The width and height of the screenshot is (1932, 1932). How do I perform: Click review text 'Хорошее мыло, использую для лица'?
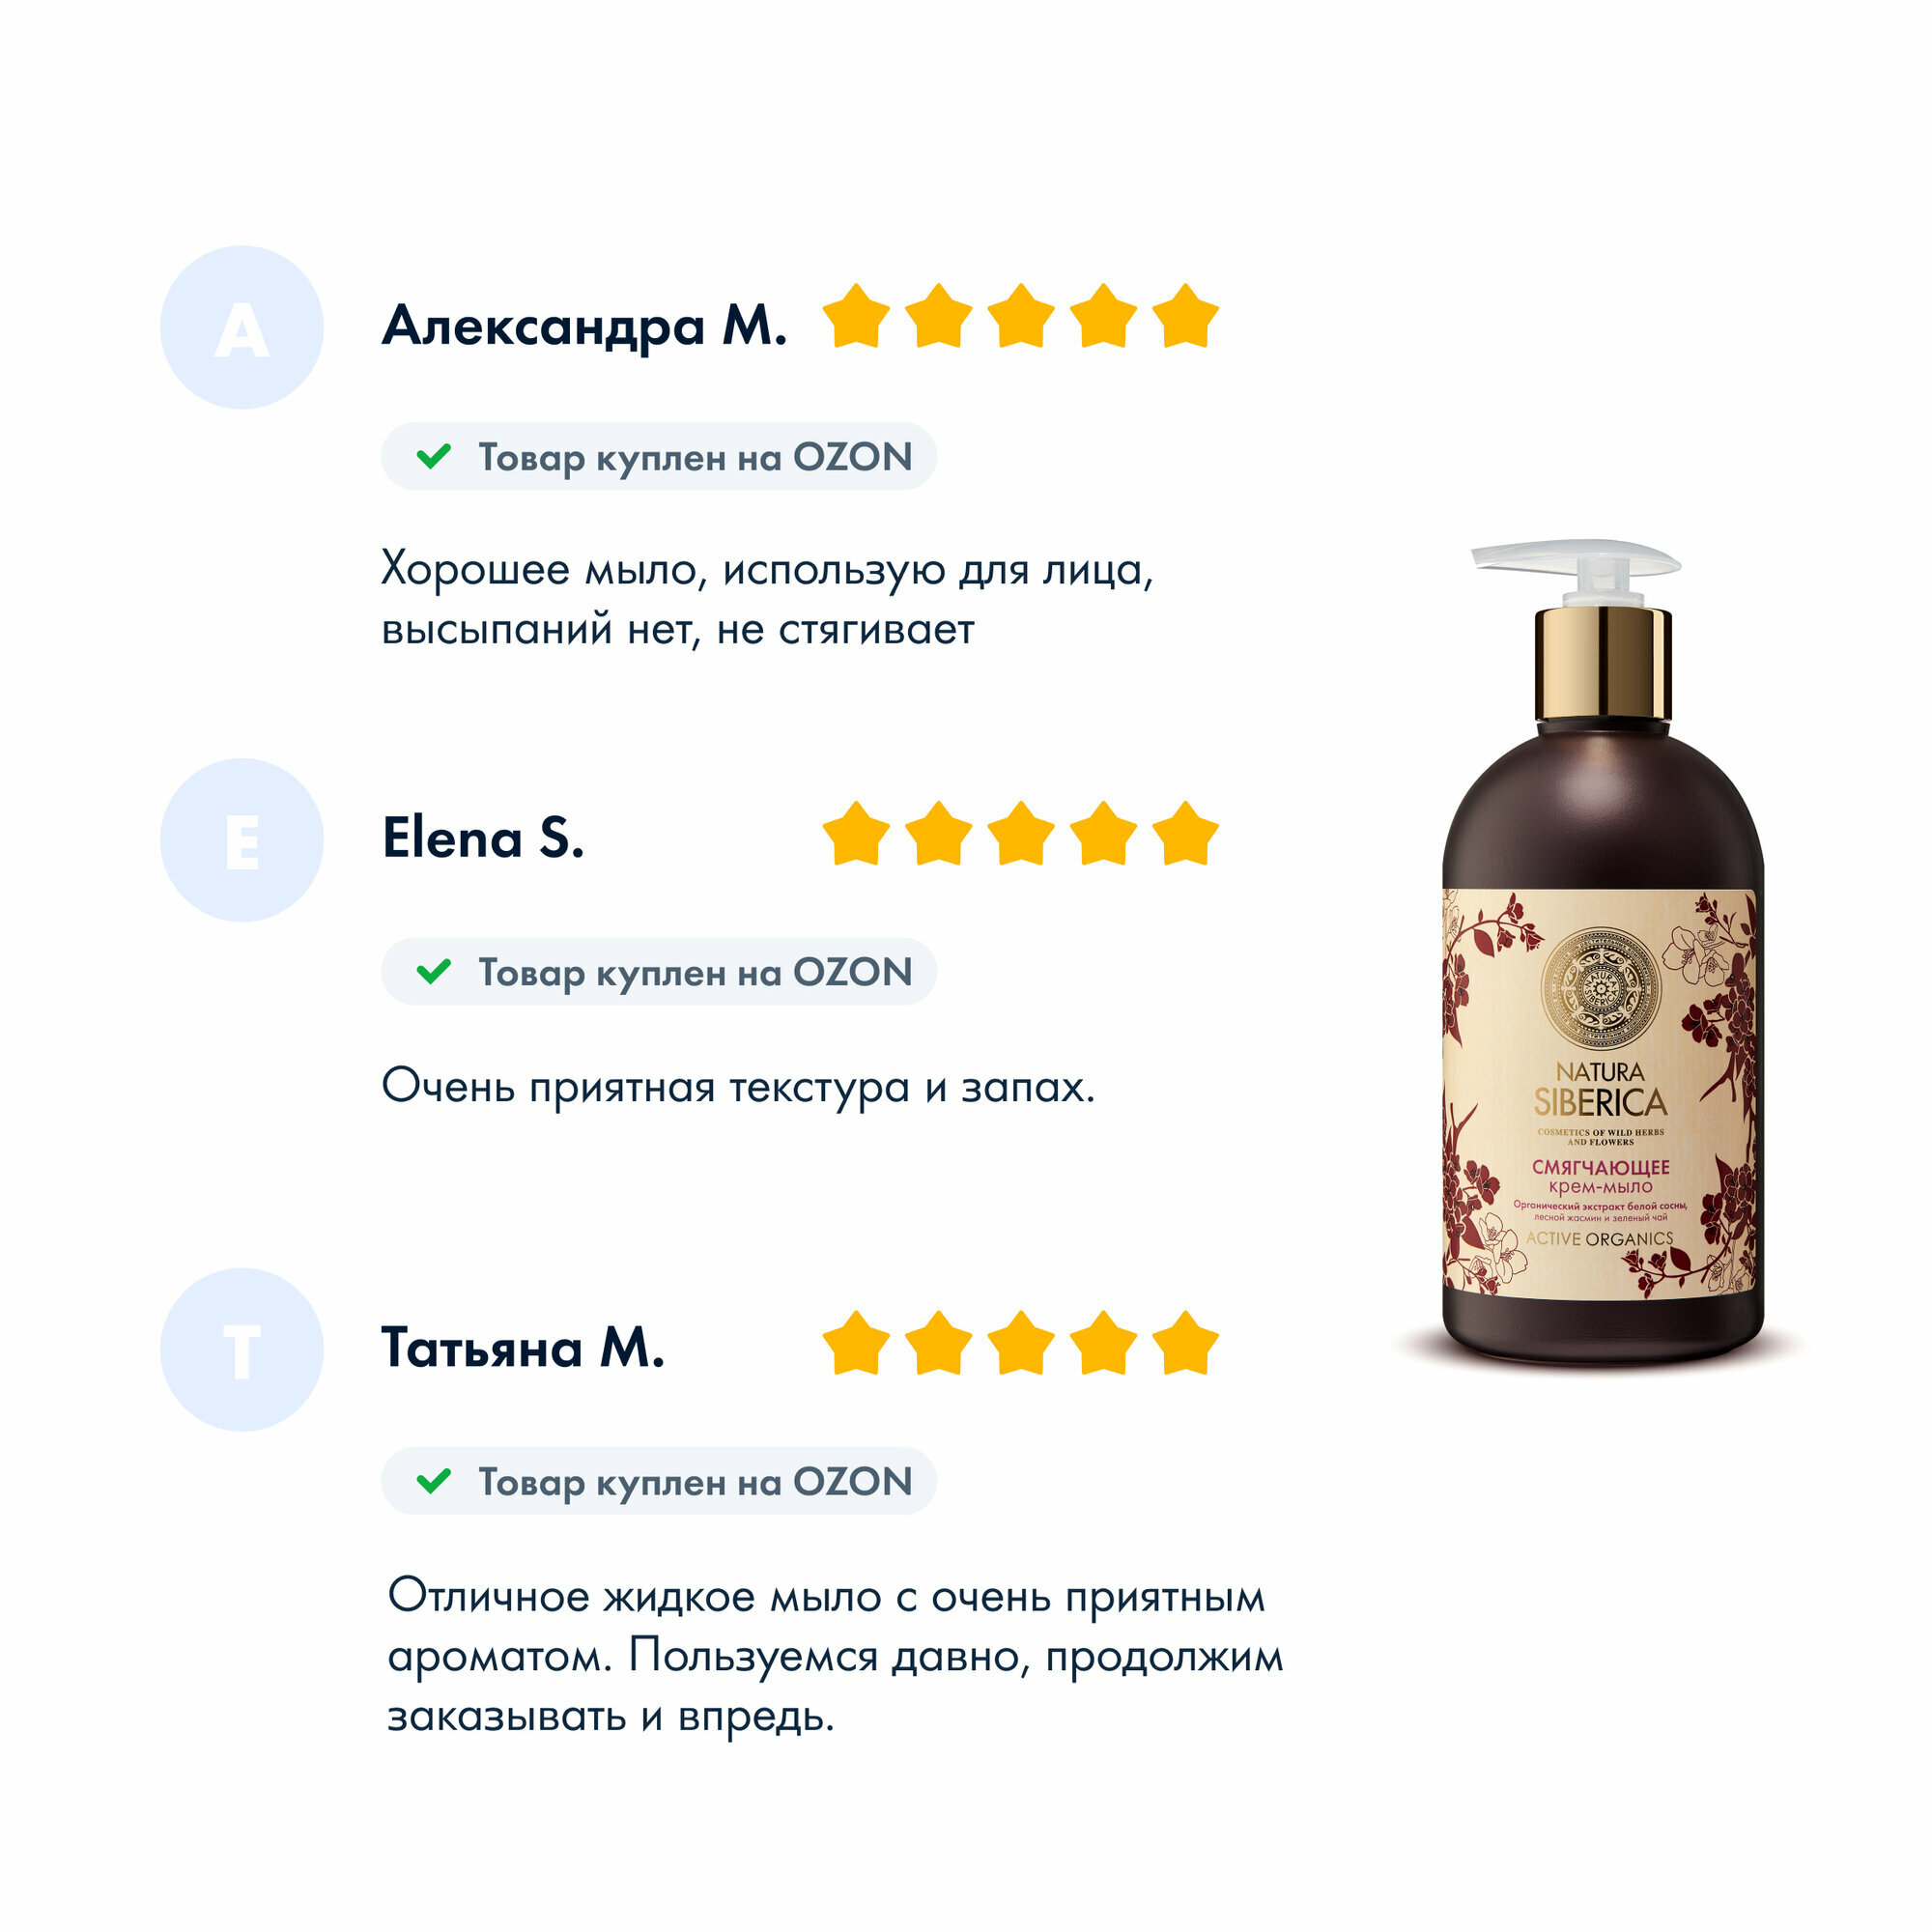766,570
